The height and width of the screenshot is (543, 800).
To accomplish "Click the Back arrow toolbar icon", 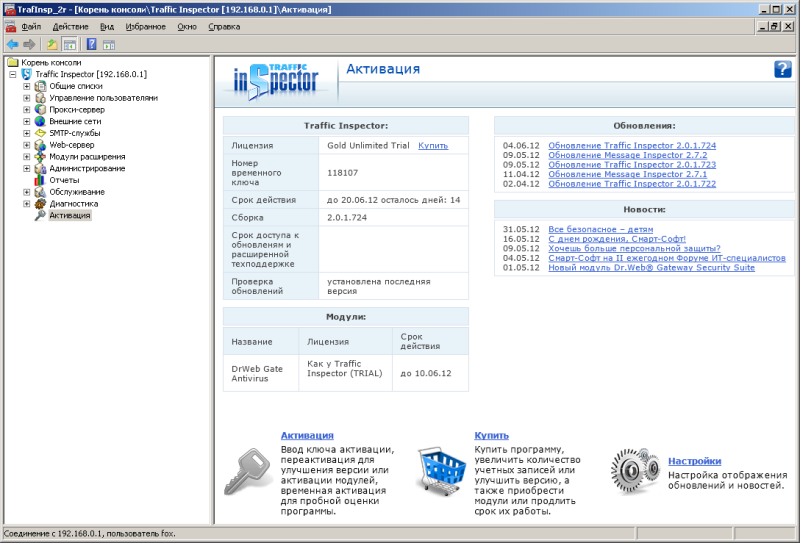I will click(12, 44).
